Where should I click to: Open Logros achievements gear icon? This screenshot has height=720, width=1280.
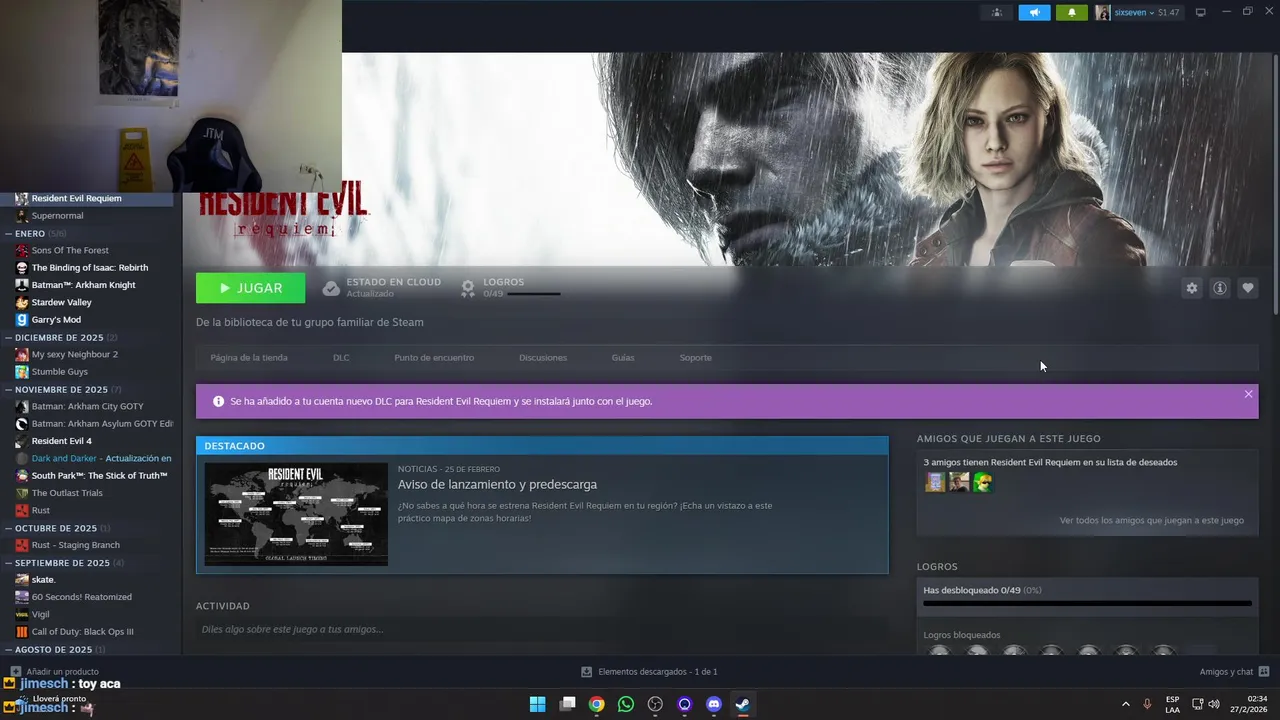coord(467,288)
